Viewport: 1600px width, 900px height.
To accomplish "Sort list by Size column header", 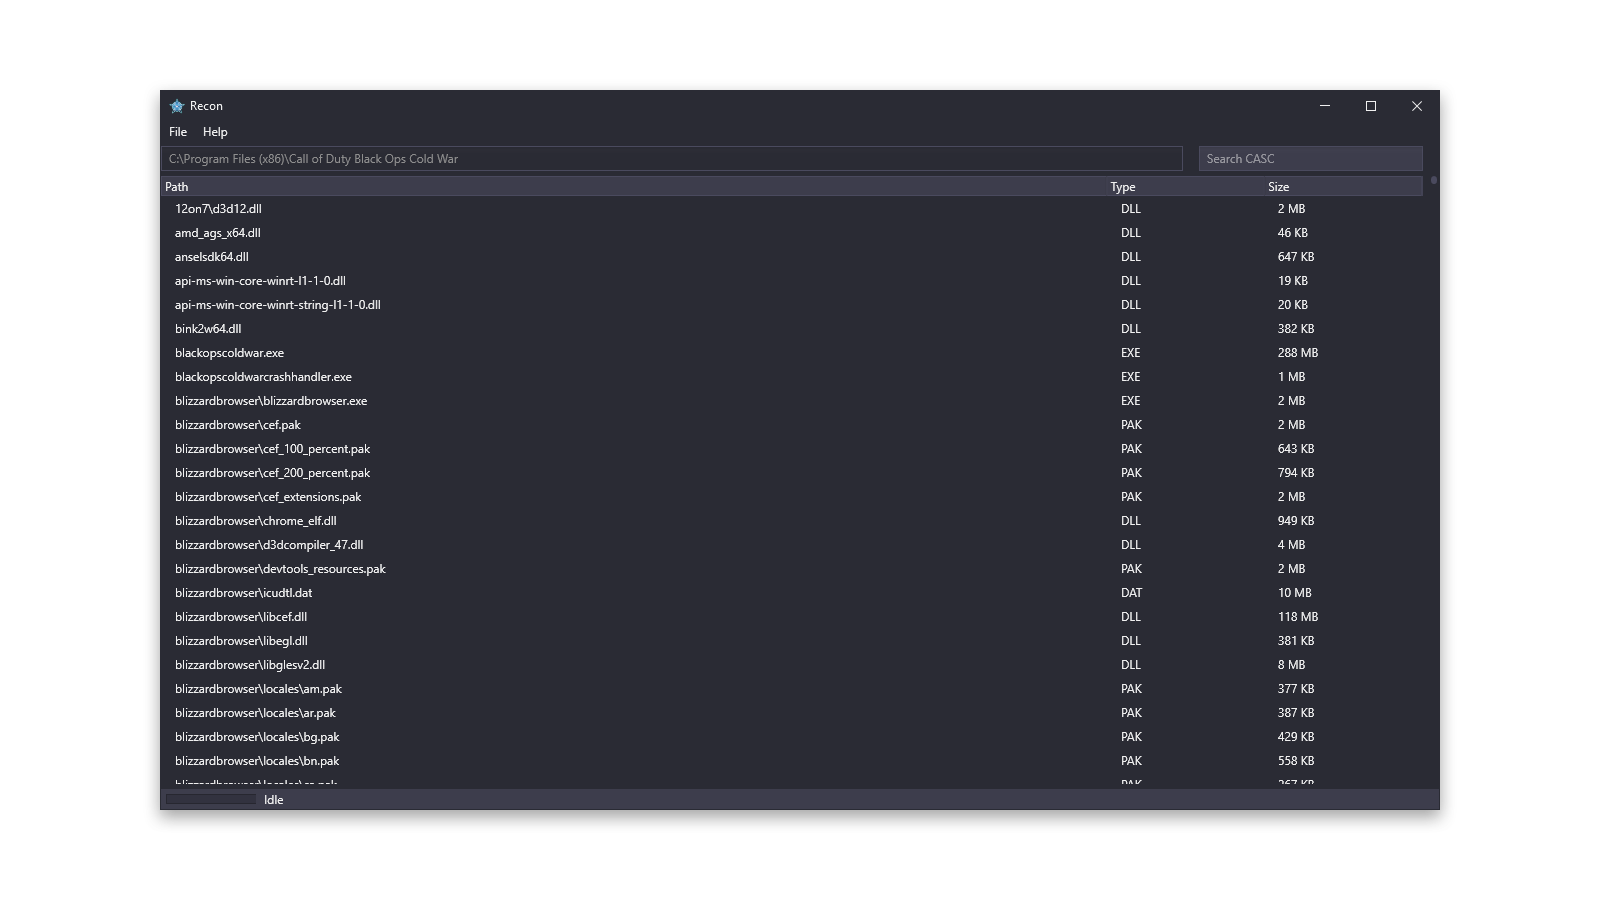I will pyautogui.click(x=1344, y=187).
